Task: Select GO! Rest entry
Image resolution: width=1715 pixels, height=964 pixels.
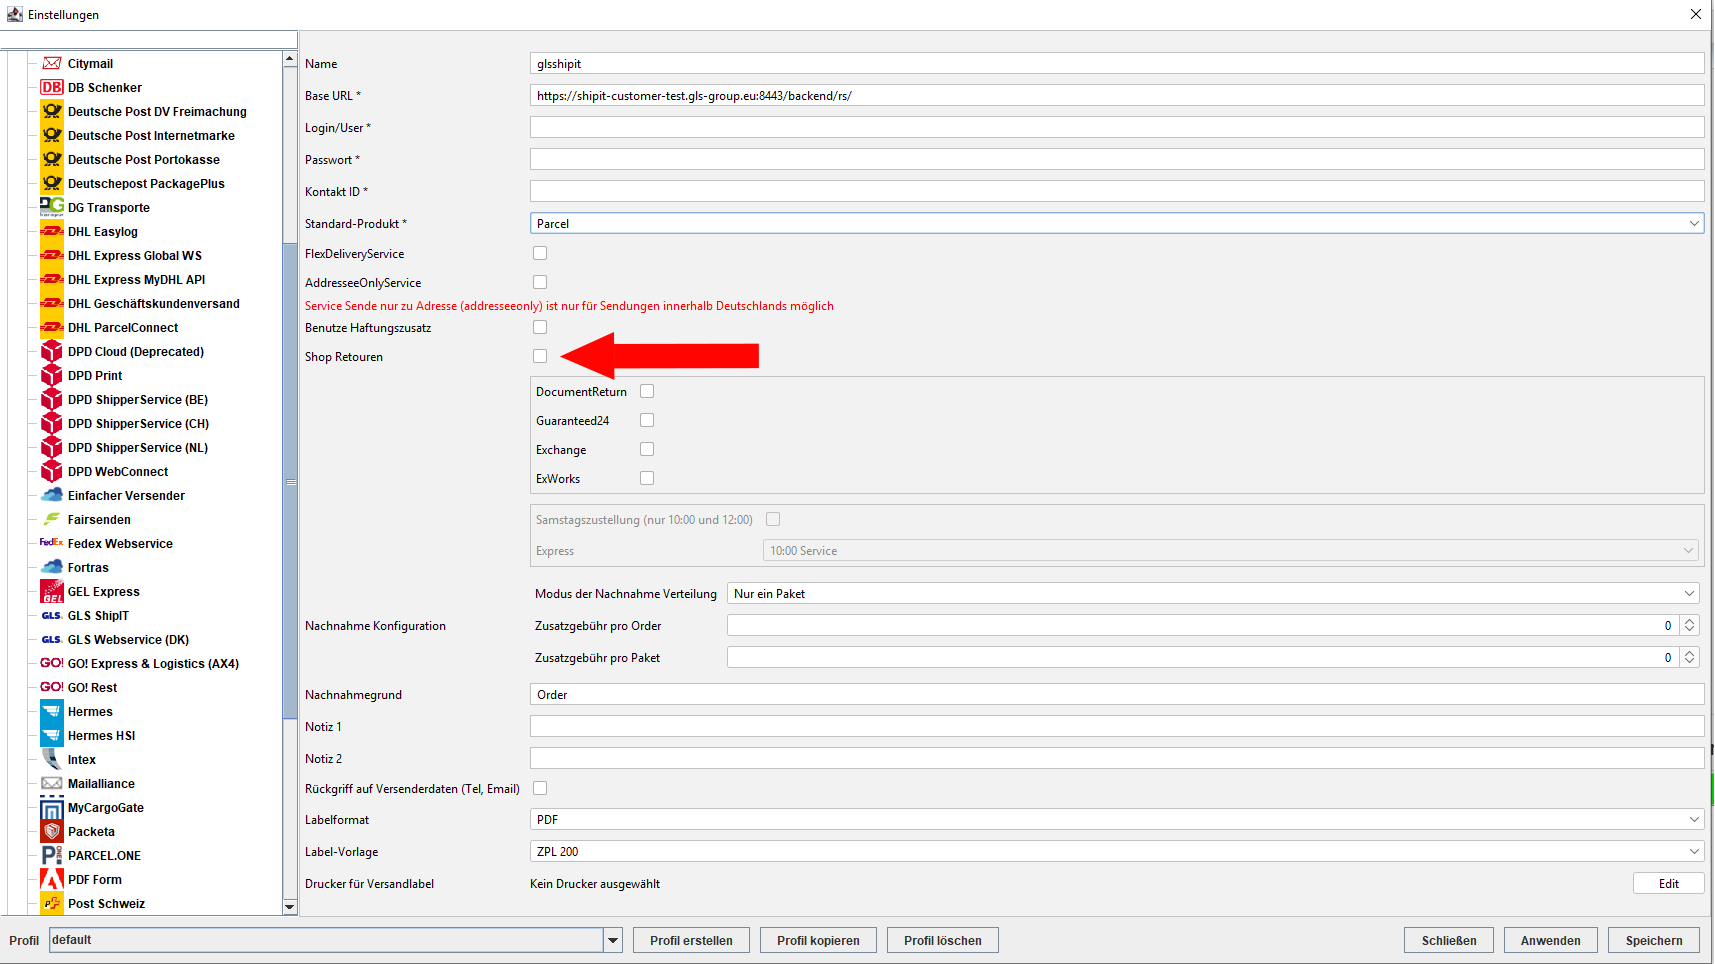Action: [x=92, y=687]
